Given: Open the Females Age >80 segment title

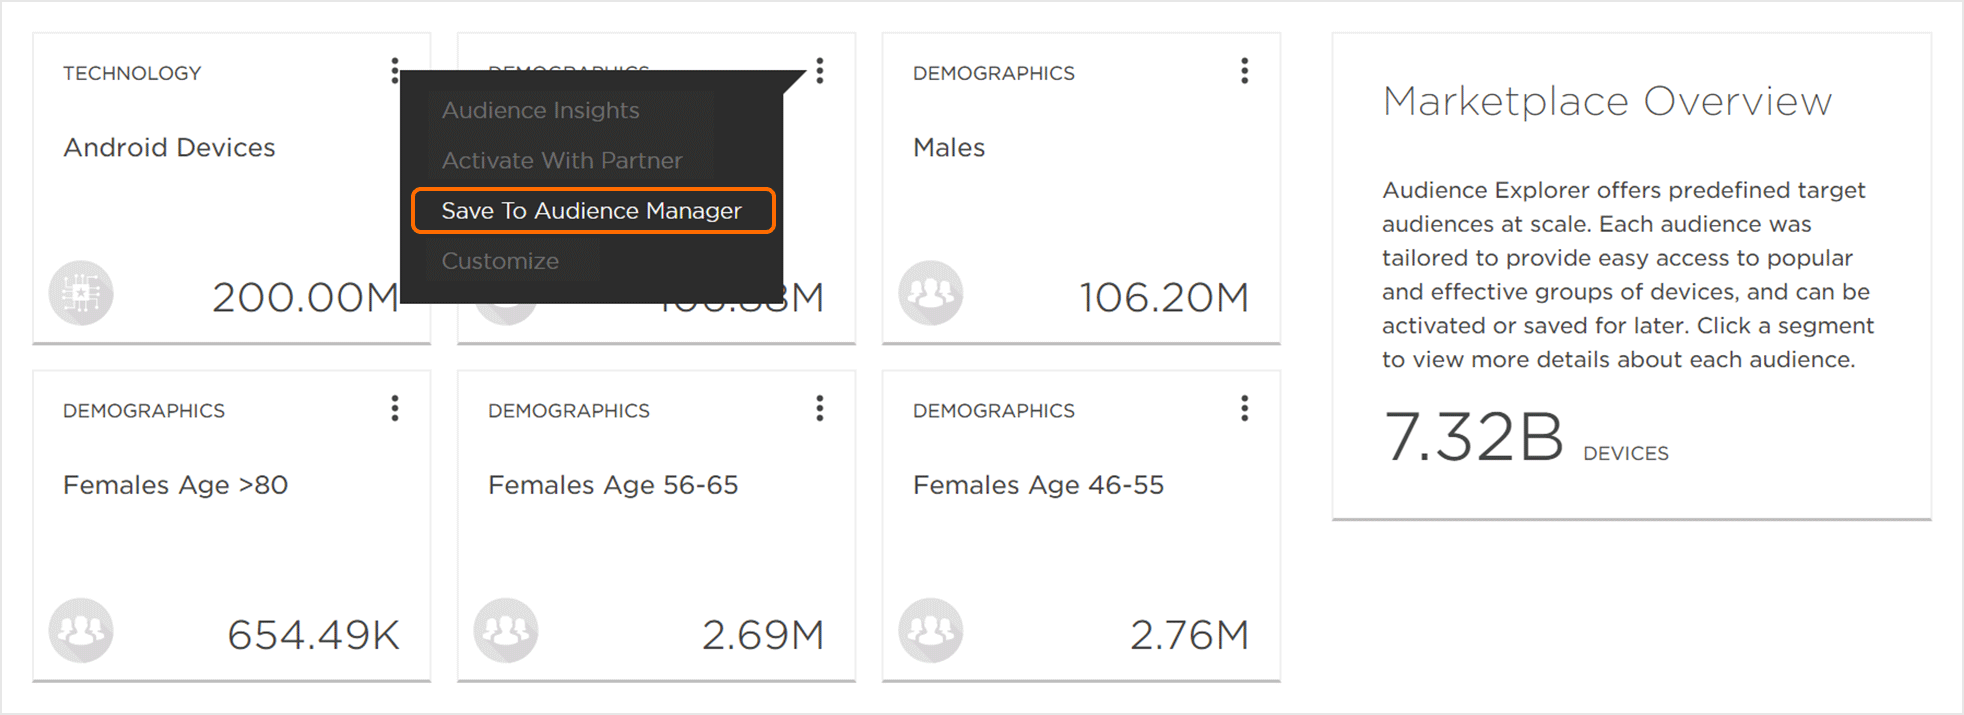Looking at the screenshot, I should coord(175,485).
